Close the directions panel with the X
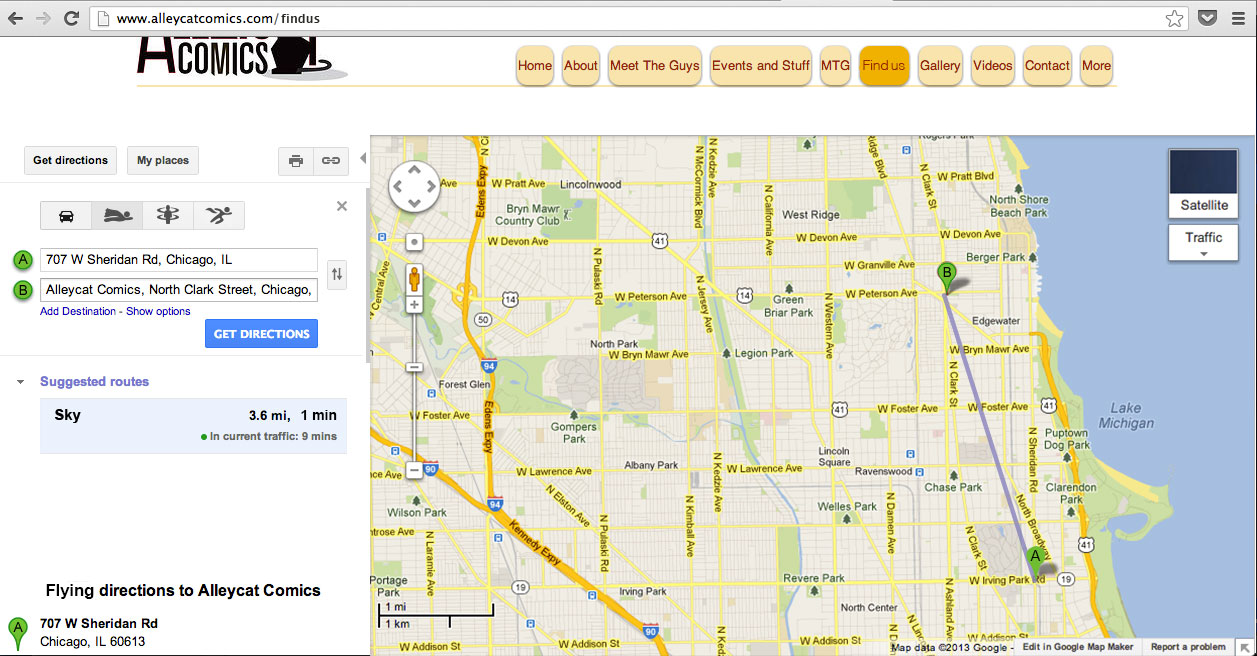Image resolution: width=1257 pixels, height=656 pixels. click(x=342, y=206)
